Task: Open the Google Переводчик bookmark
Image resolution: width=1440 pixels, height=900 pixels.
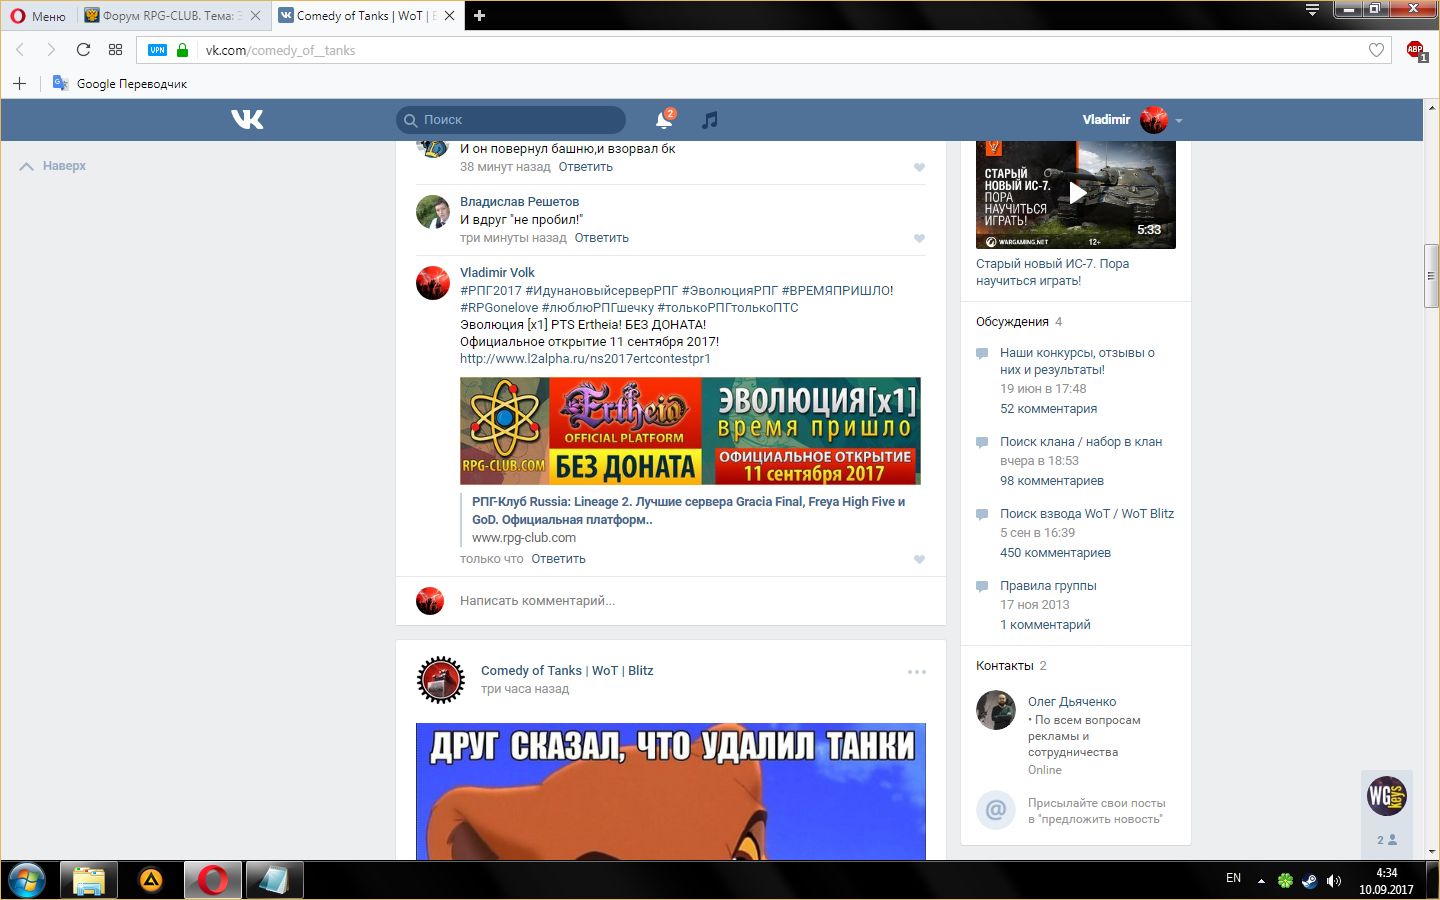Action: (120, 83)
